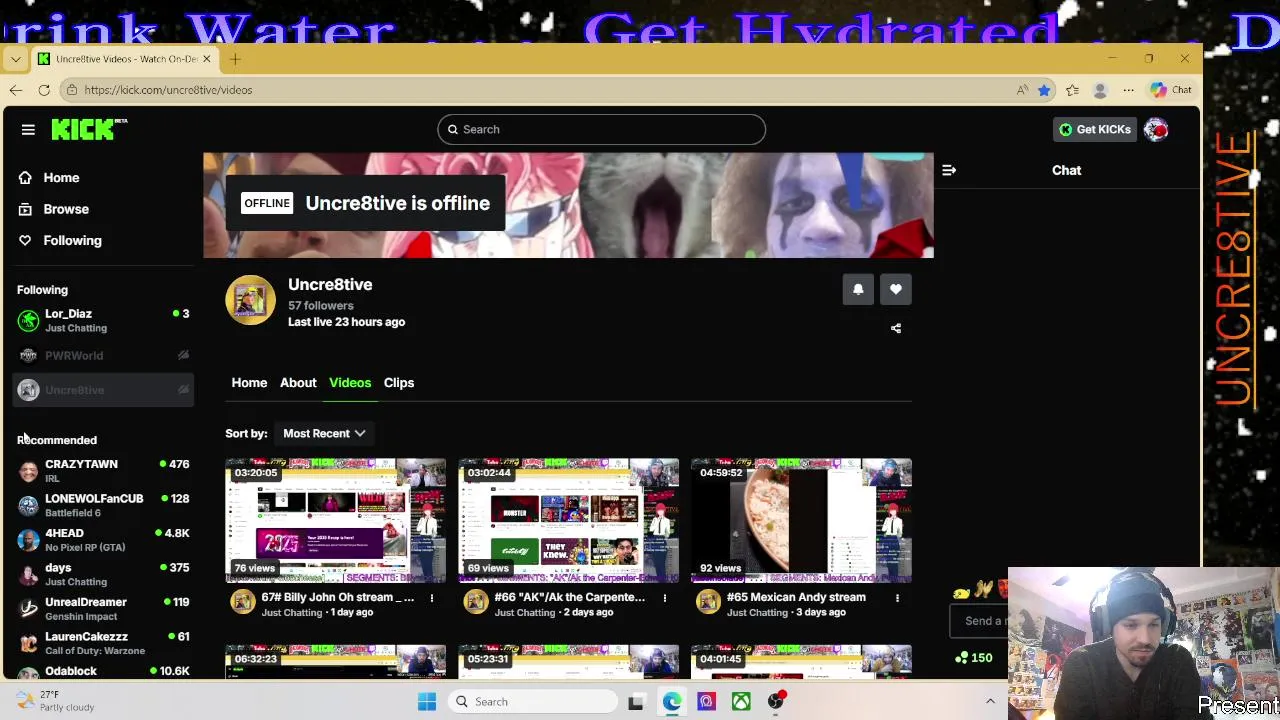The width and height of the screenshot is (1280, 720).
Task: Open the browser Favorites list
Action: pos(1072,90)
